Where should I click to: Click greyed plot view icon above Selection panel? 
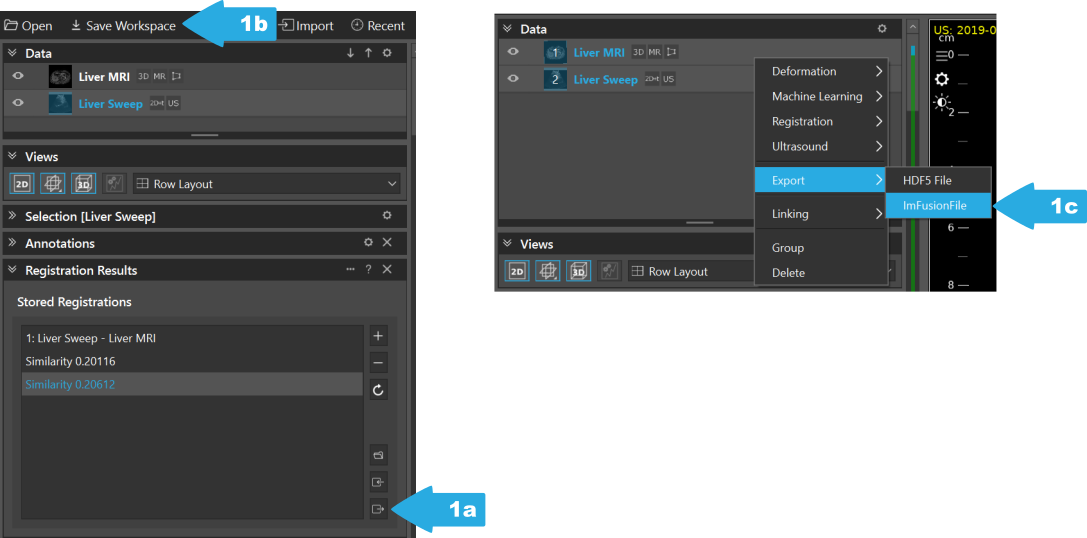114,184
